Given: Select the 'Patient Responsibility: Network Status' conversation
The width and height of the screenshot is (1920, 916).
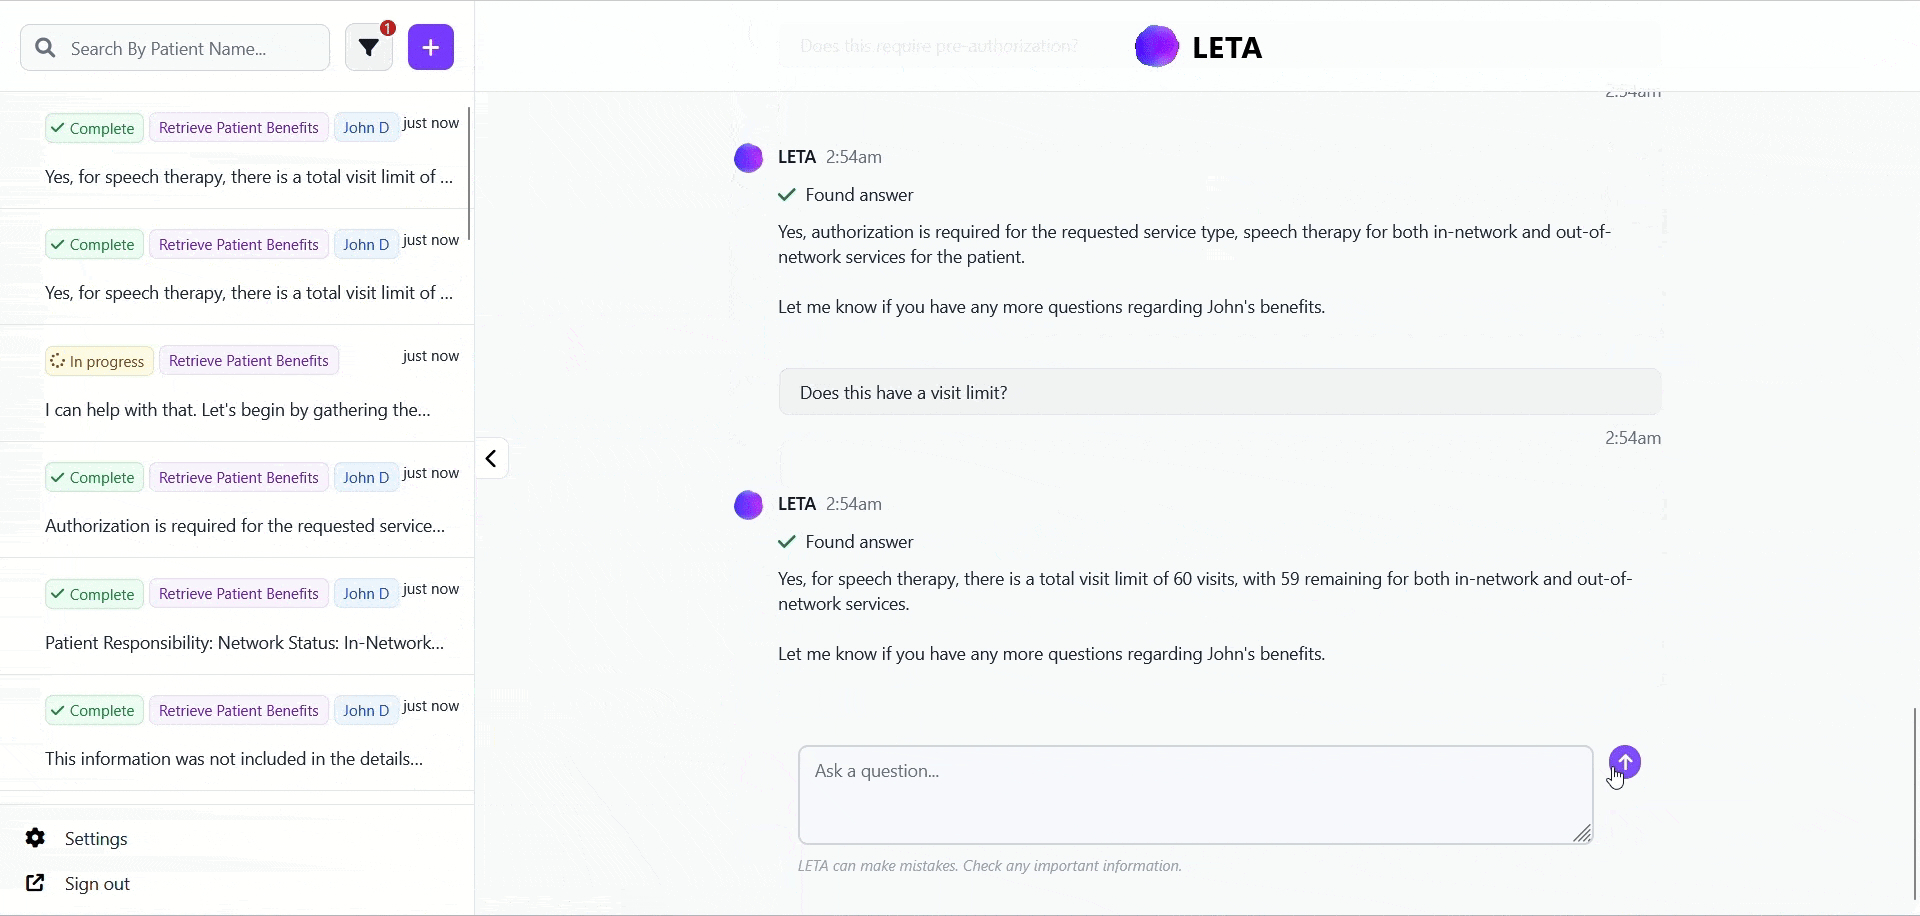Looking at the screenshot, I should (x=245, y=643).
